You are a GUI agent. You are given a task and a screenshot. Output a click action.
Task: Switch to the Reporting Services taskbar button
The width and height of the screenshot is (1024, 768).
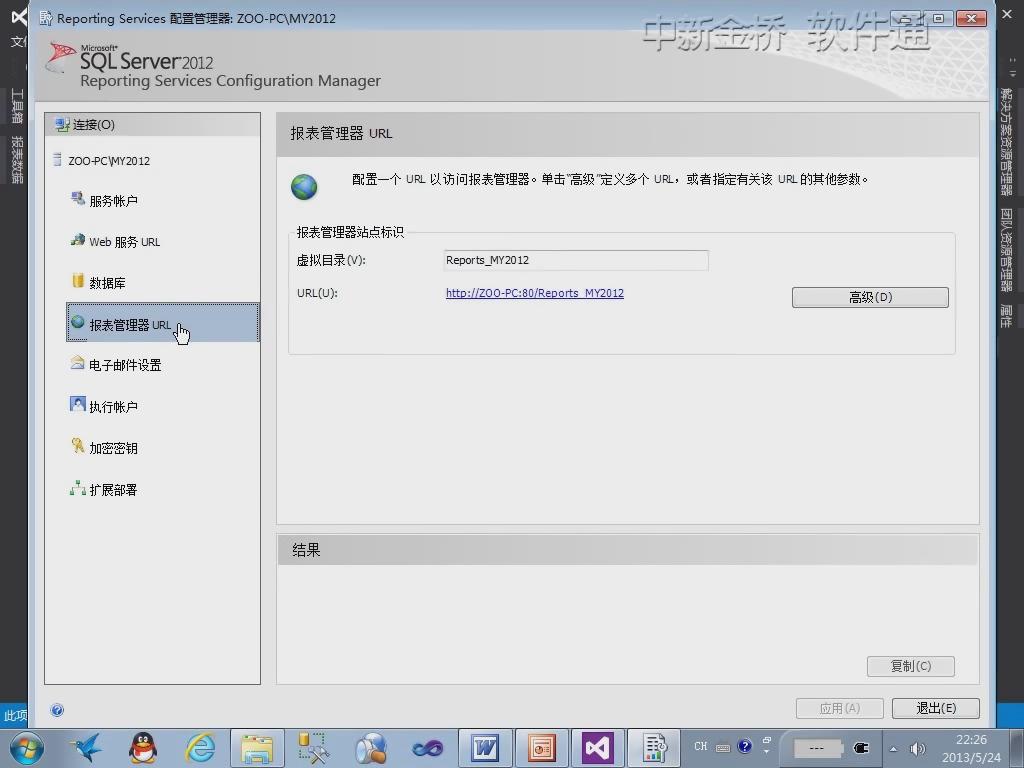[x=654, y=748]
